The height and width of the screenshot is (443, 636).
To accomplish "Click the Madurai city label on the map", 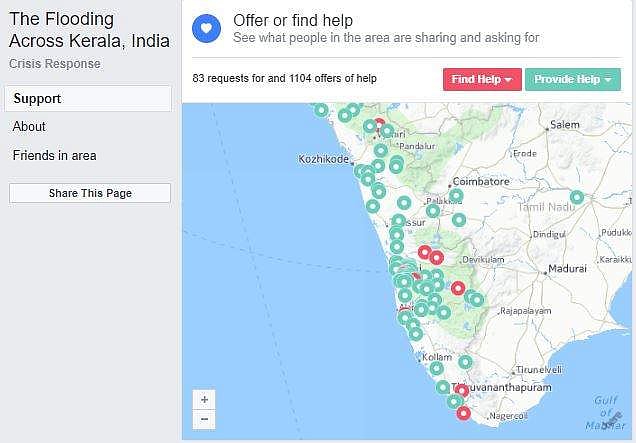I will [x=568, y=269].
